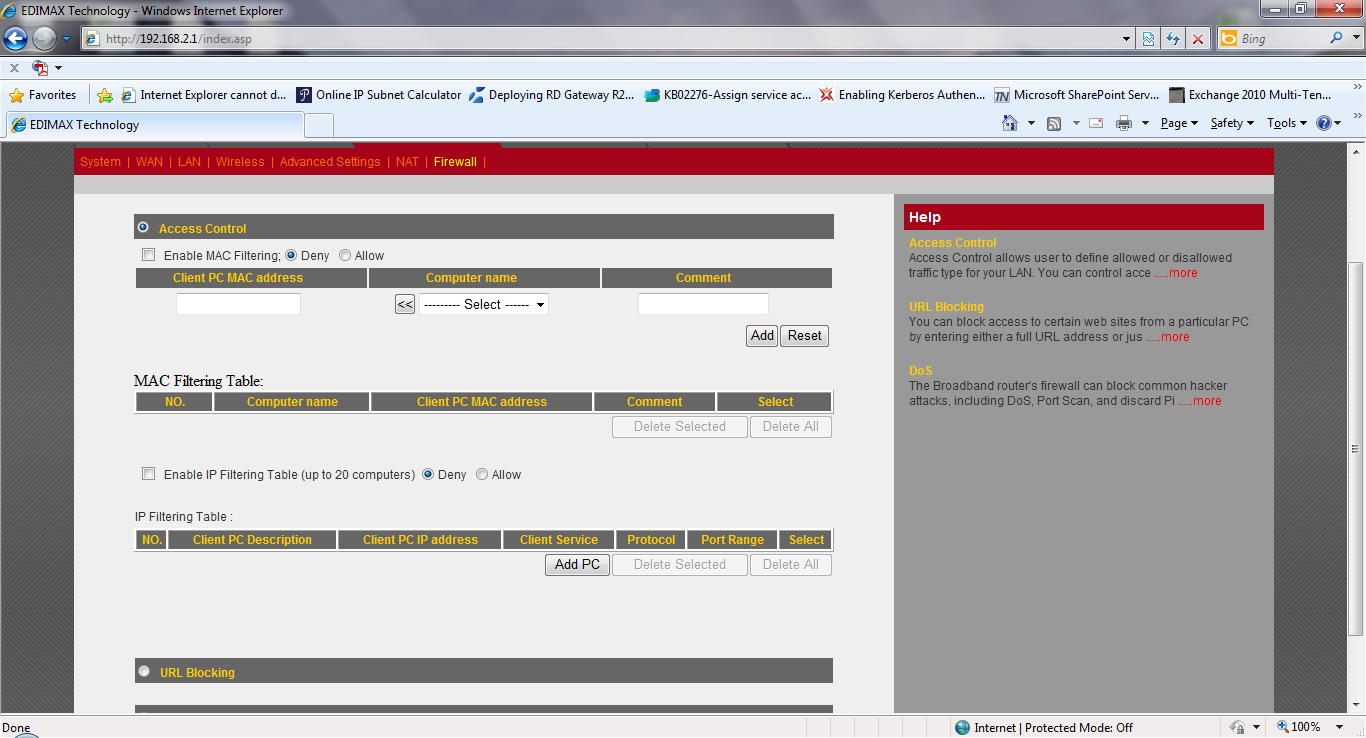Select Deny for IP filtering
The height and width of the screenshot is (738, 1366).
[x=428, y=474]
